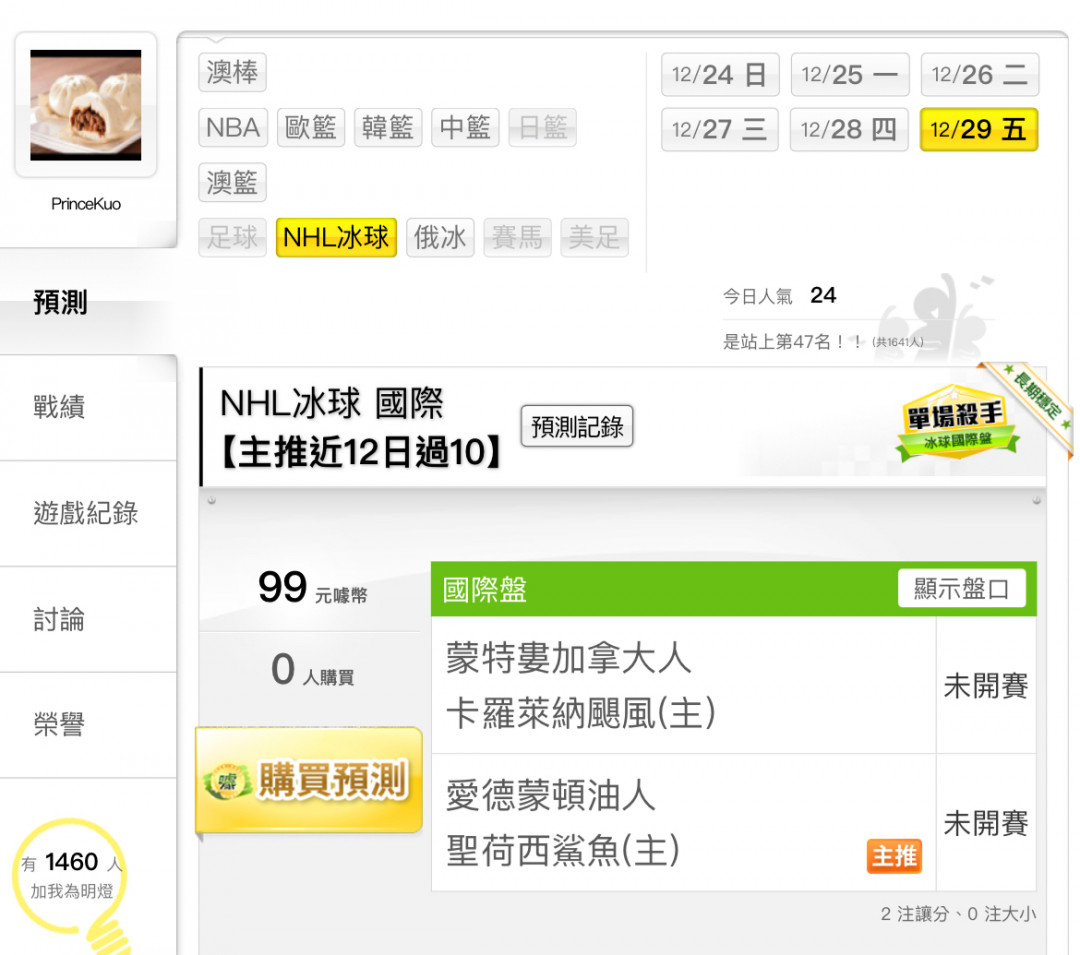Choose date 12/29 五
The image size is (1080, 955).
coord(979,129)
